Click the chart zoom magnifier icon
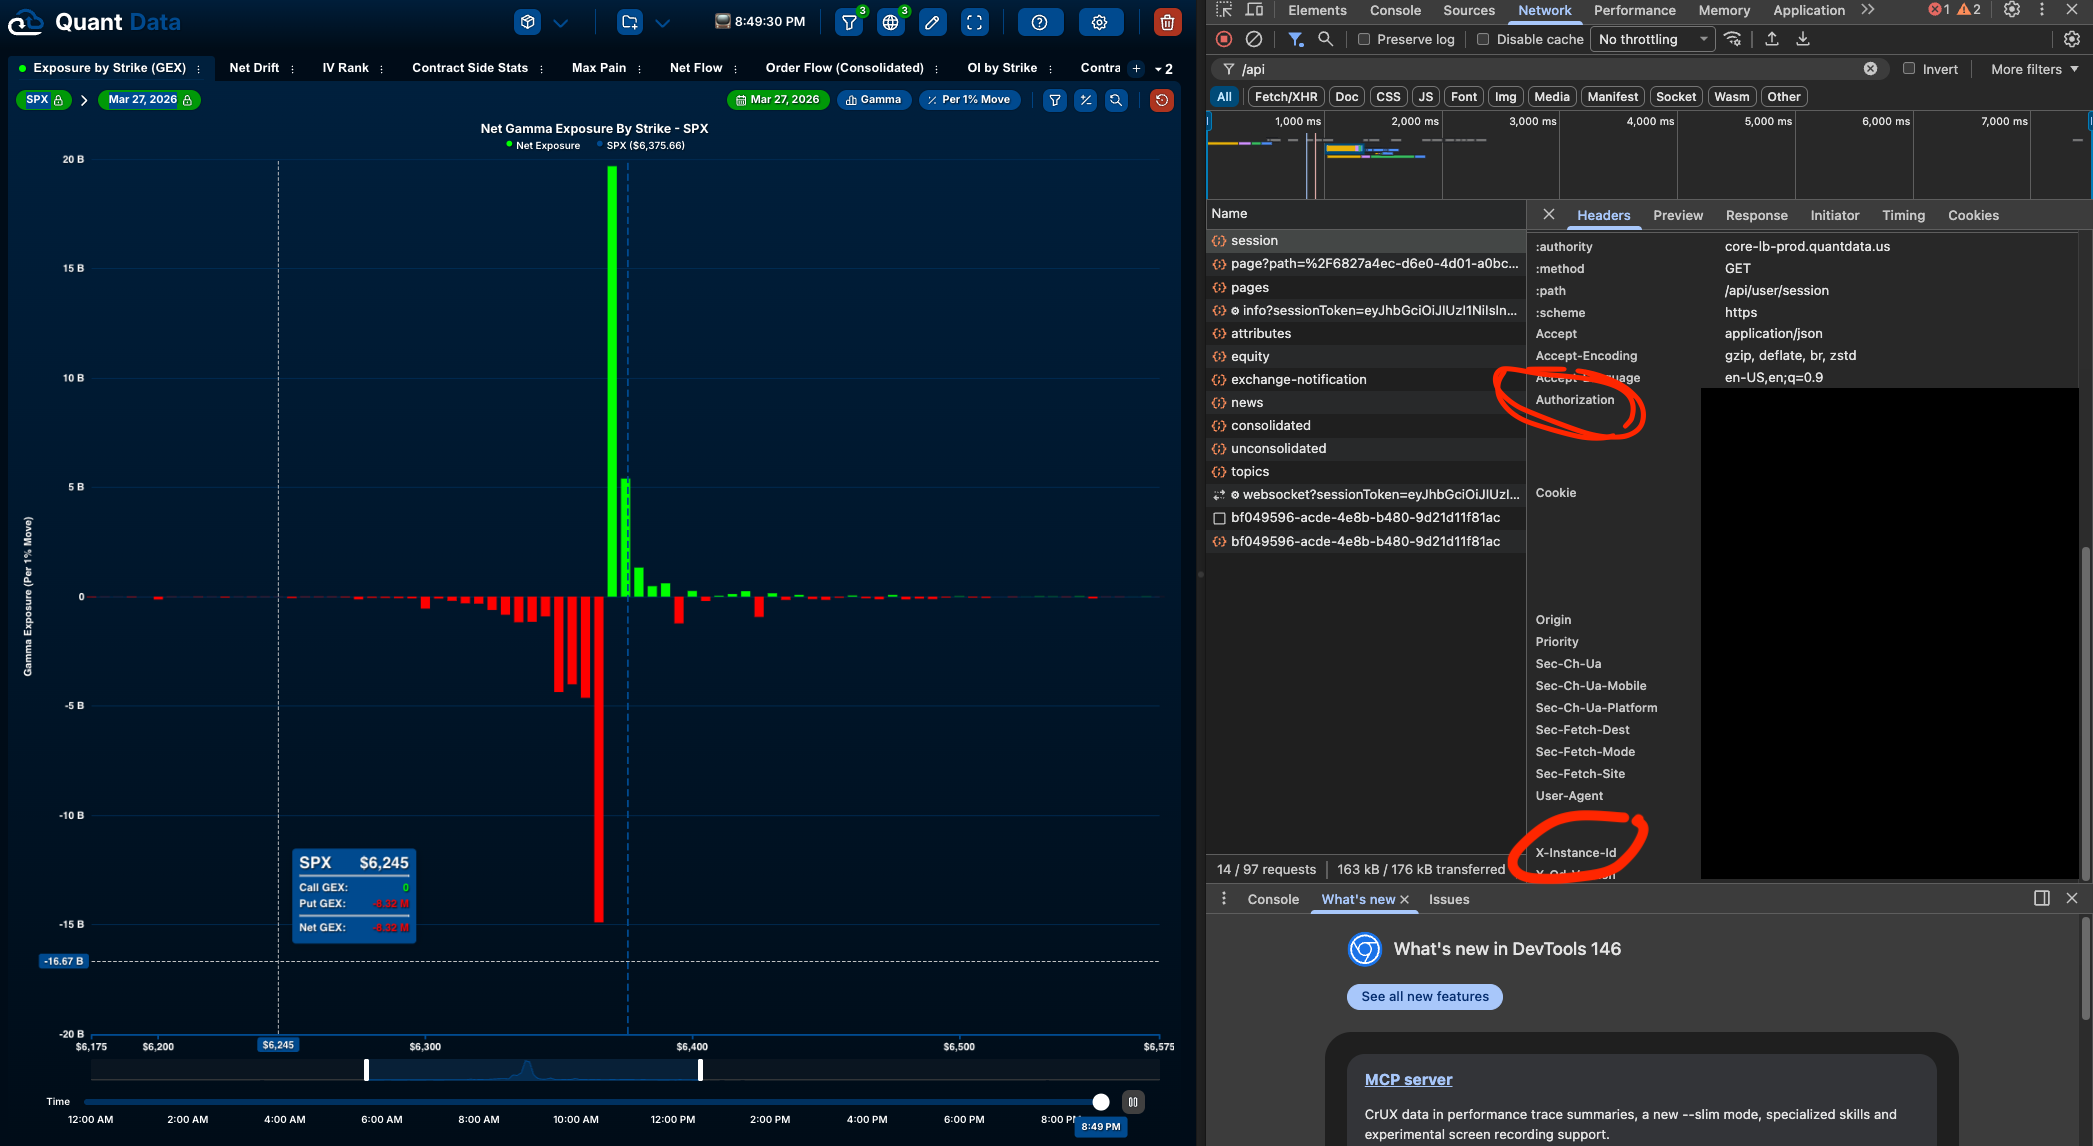The height and width of the screenshot is (1146, 2093). (x=1117, y=100)
